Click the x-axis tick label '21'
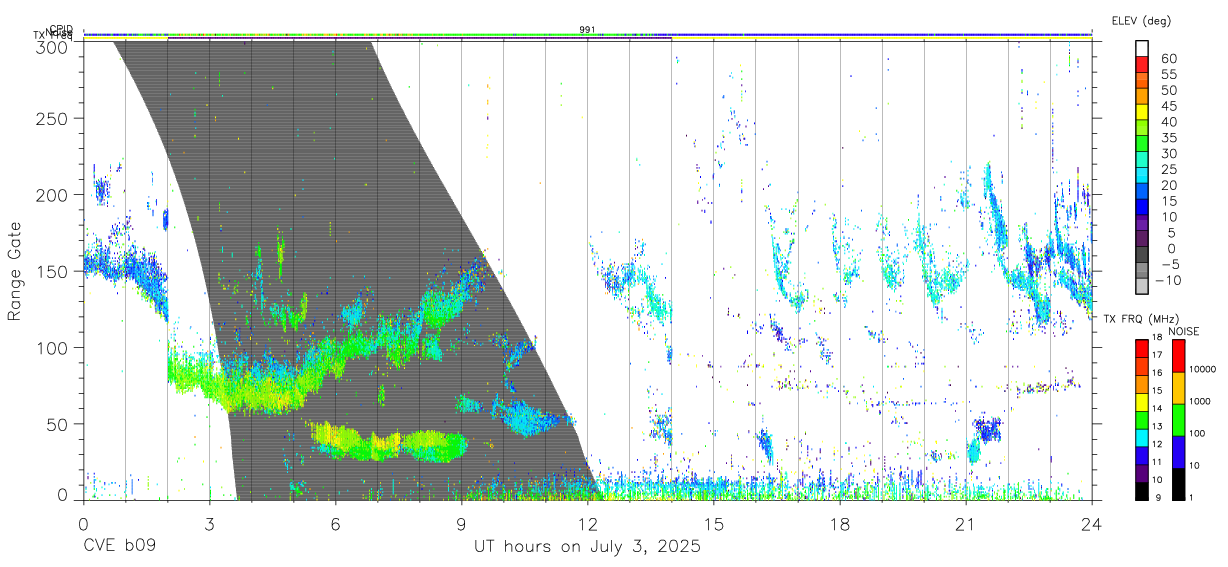 tap(965, 524)
